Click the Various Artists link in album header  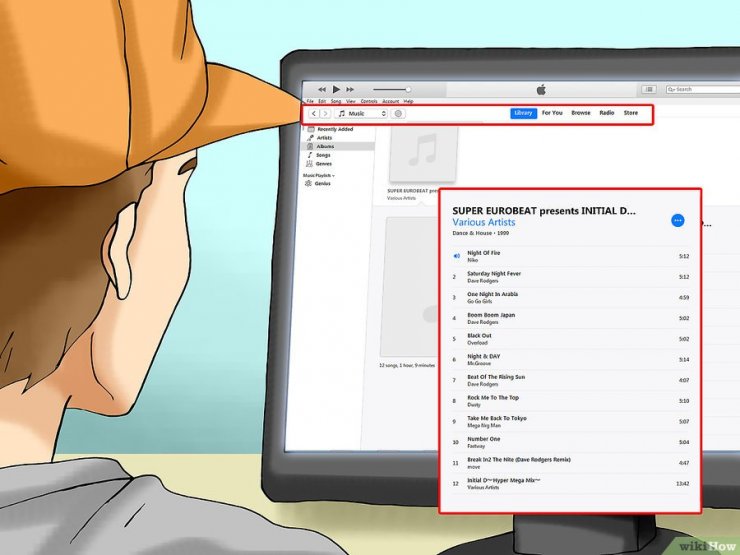[484, 222]
